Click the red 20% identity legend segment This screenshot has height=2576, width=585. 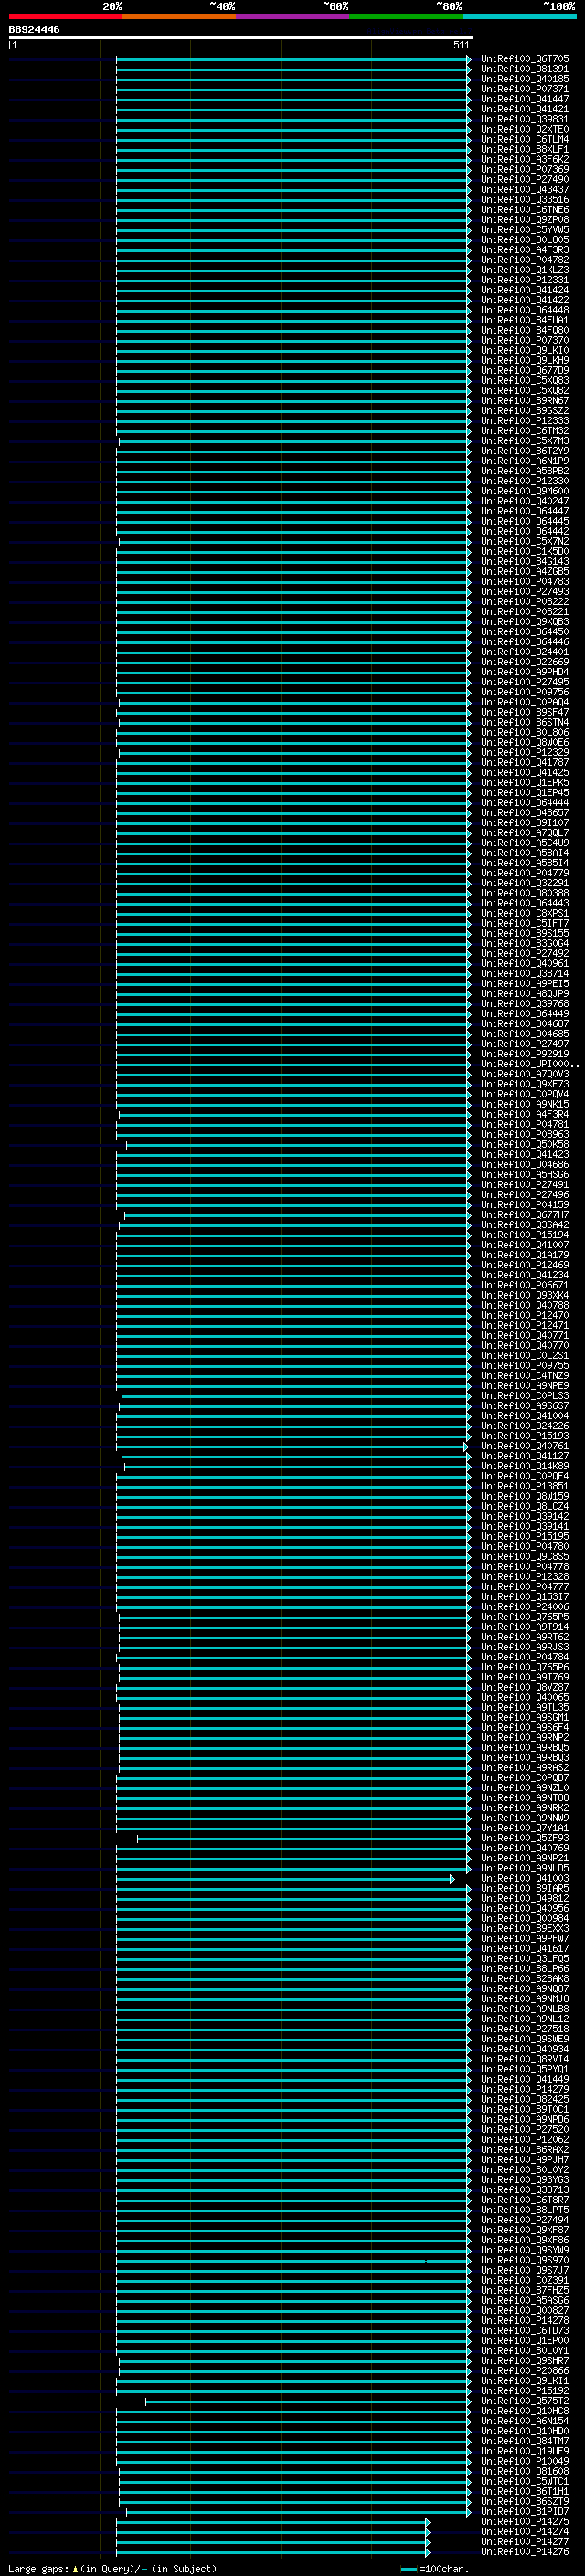66,16
